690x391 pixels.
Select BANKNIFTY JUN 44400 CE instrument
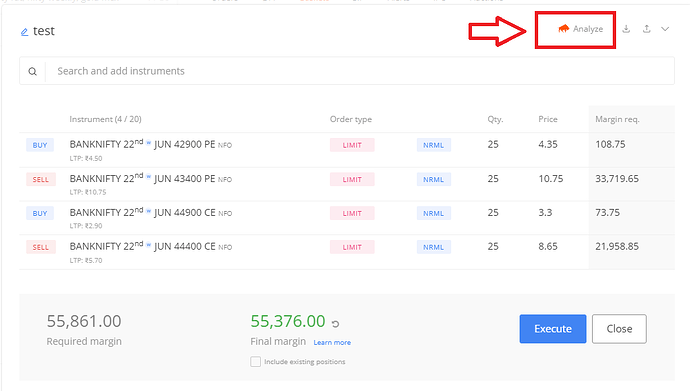tap(150, 246)
